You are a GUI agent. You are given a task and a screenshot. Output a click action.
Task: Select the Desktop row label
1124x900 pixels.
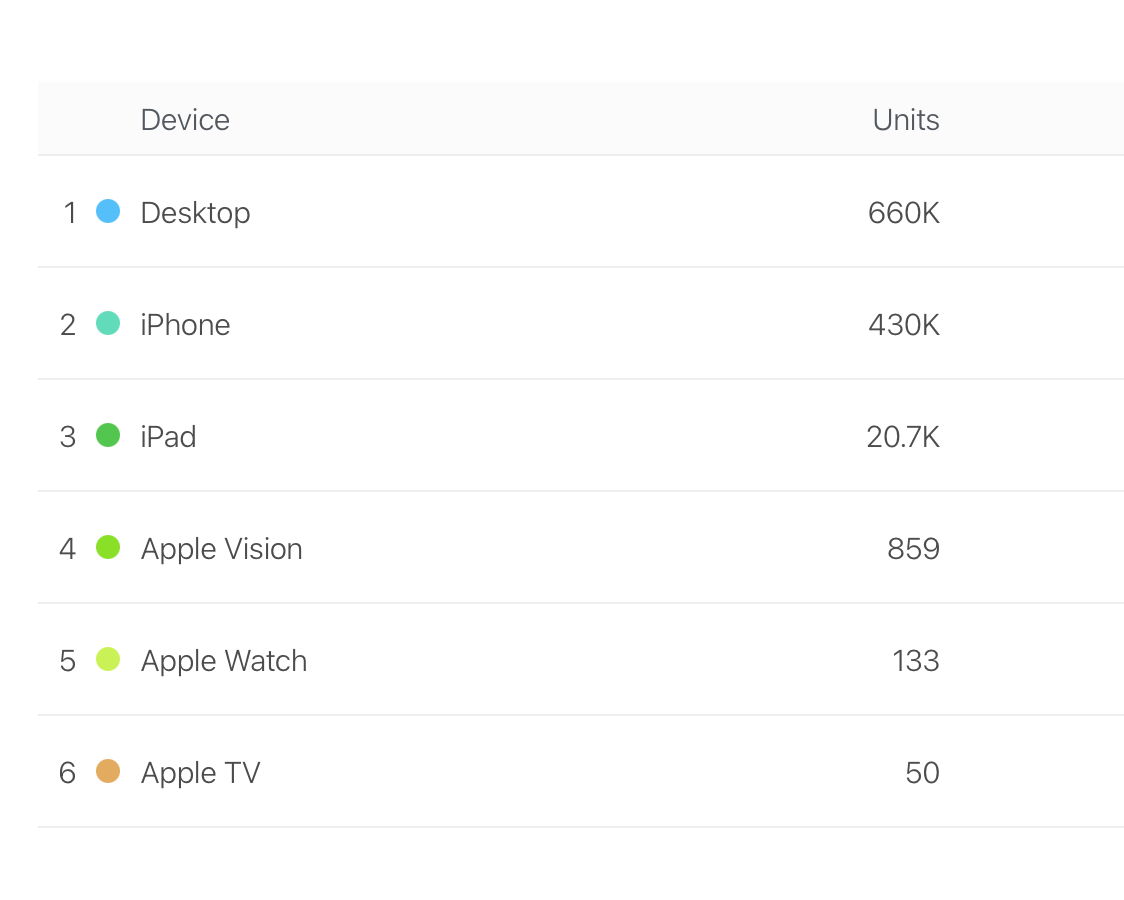(195, 213)
